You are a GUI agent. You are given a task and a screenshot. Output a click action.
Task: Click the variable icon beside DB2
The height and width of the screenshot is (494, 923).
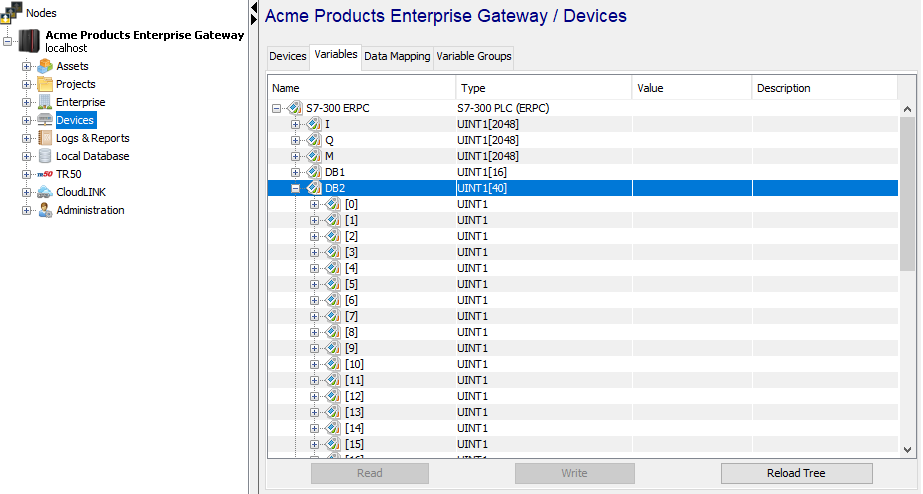tap(314, 188)
